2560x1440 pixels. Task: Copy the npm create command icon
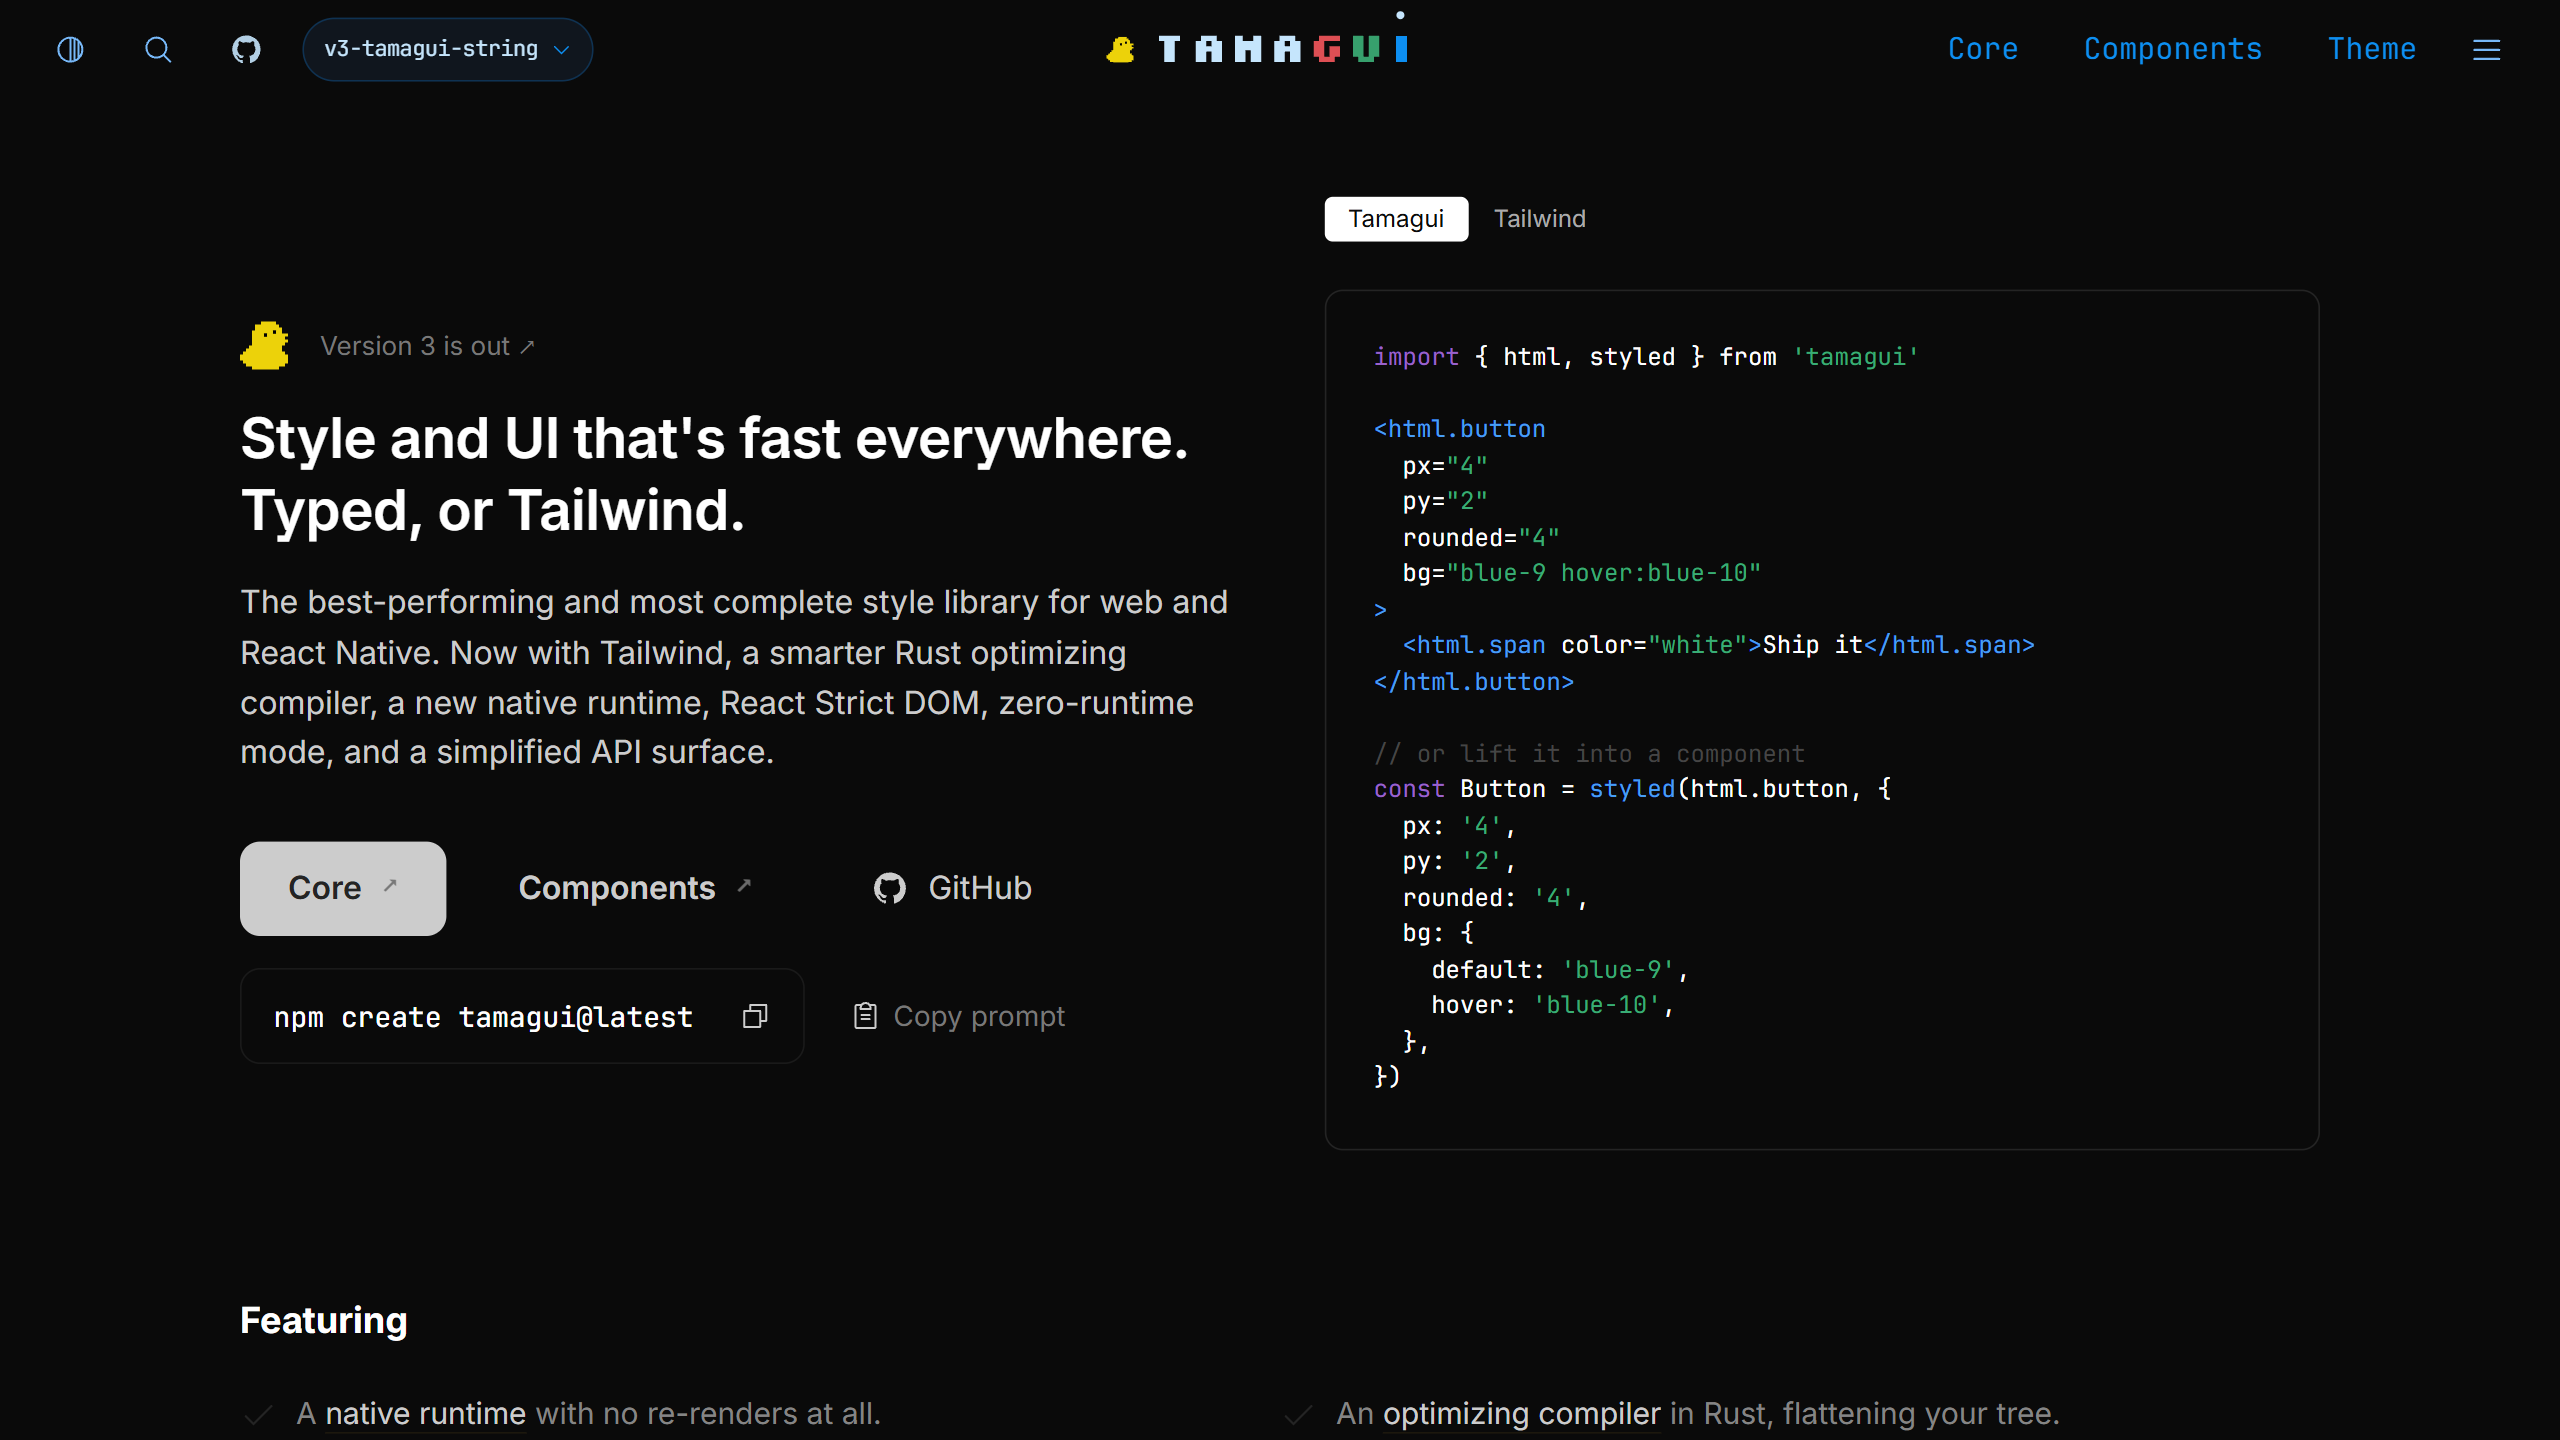coord(755,1016)
